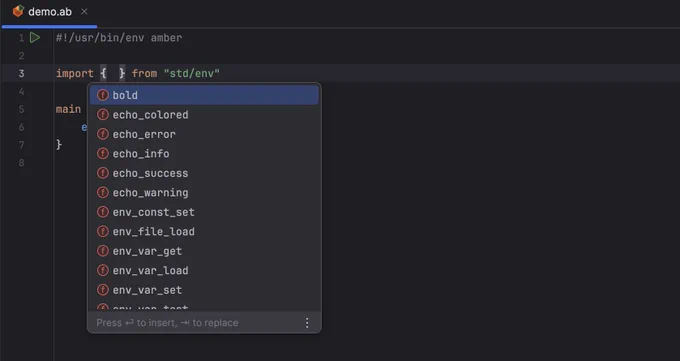
Task: Click the function icon beside echo_error
Action: (x=103, y=134)
